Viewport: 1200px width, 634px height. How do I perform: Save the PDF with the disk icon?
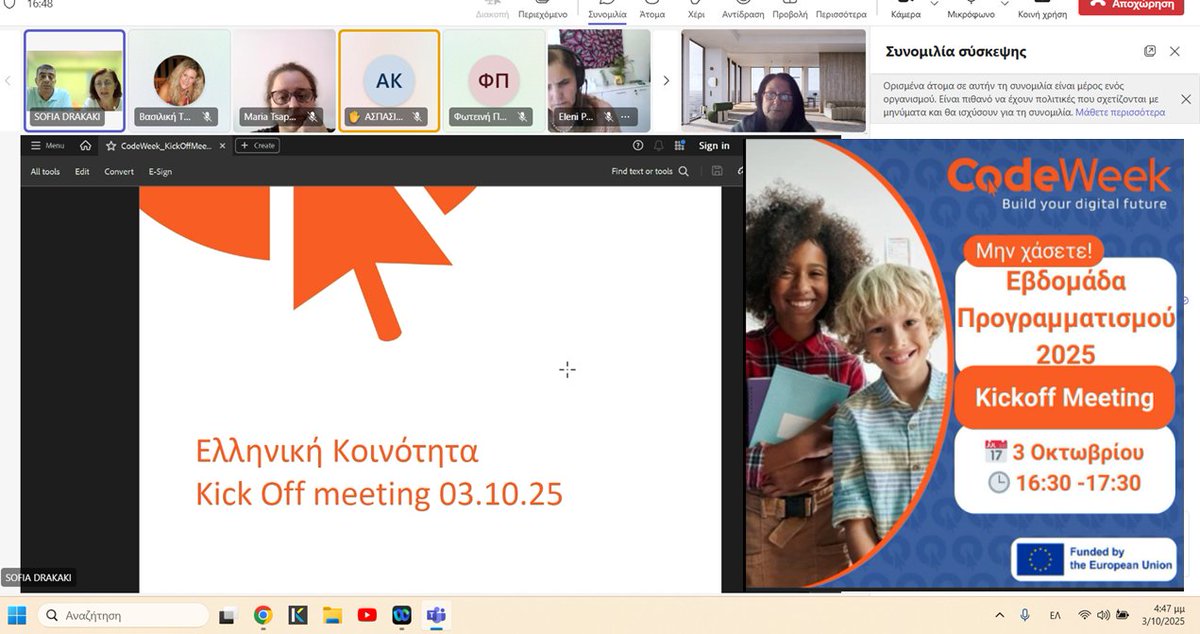click(x=717, y=171)
